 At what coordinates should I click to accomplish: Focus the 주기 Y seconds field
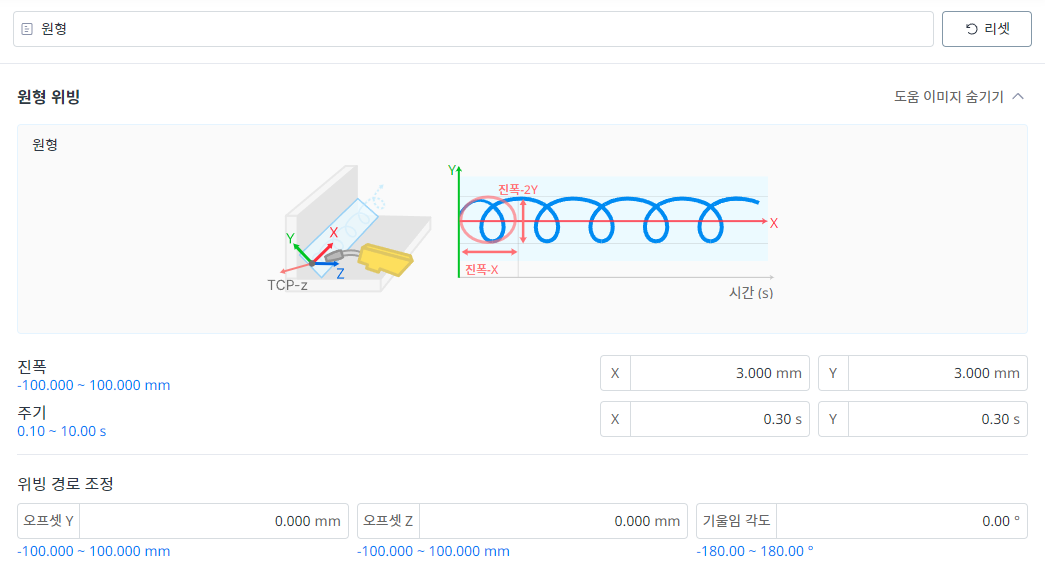coord(937,419)
